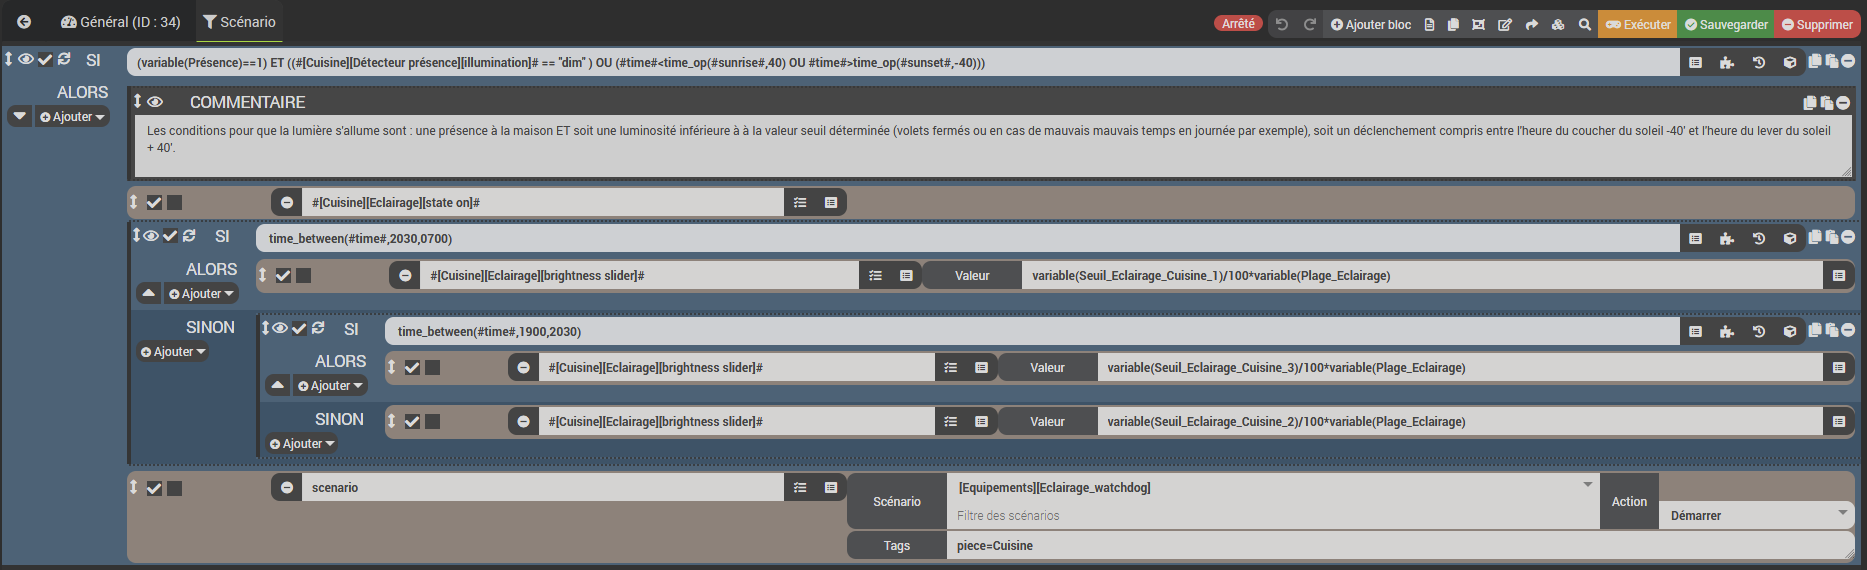This screenshot has height=570, width=1867.
Task: Open Ajouter dropdown under the first nested ALORS
Action: 201,294
